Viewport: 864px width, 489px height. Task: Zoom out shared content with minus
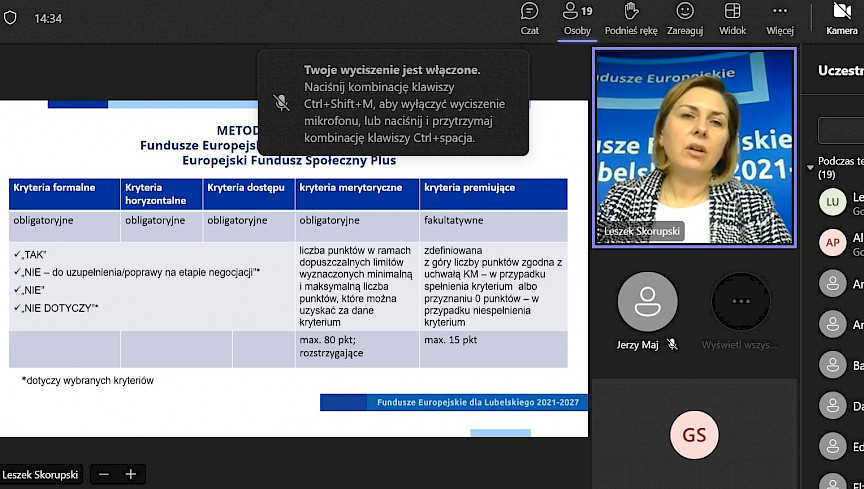104,474
